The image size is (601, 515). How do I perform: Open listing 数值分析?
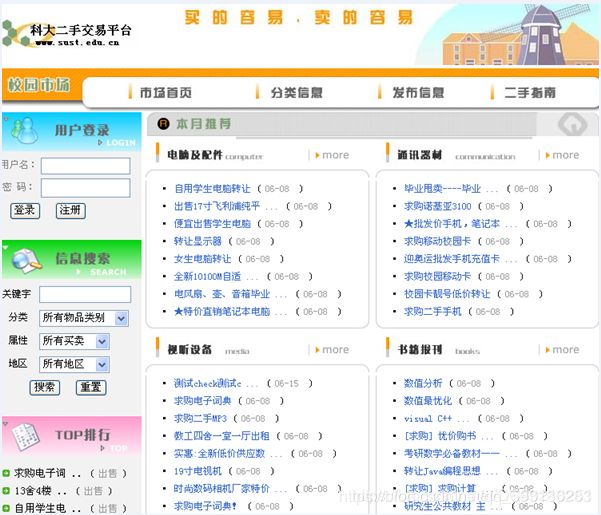point(423,383)
